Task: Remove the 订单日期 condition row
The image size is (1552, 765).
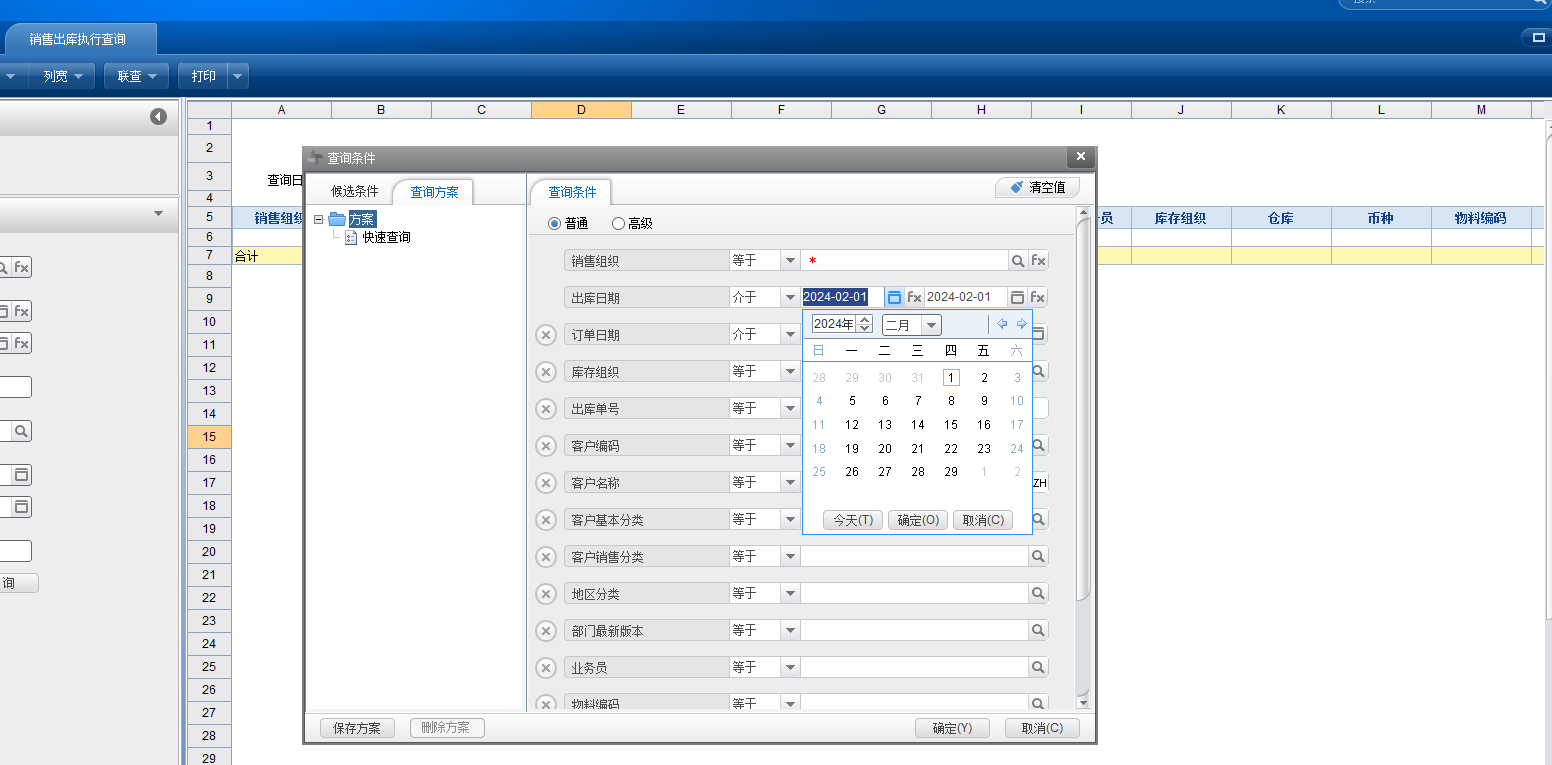Action: pyautogui.click(x=546, y=335)
